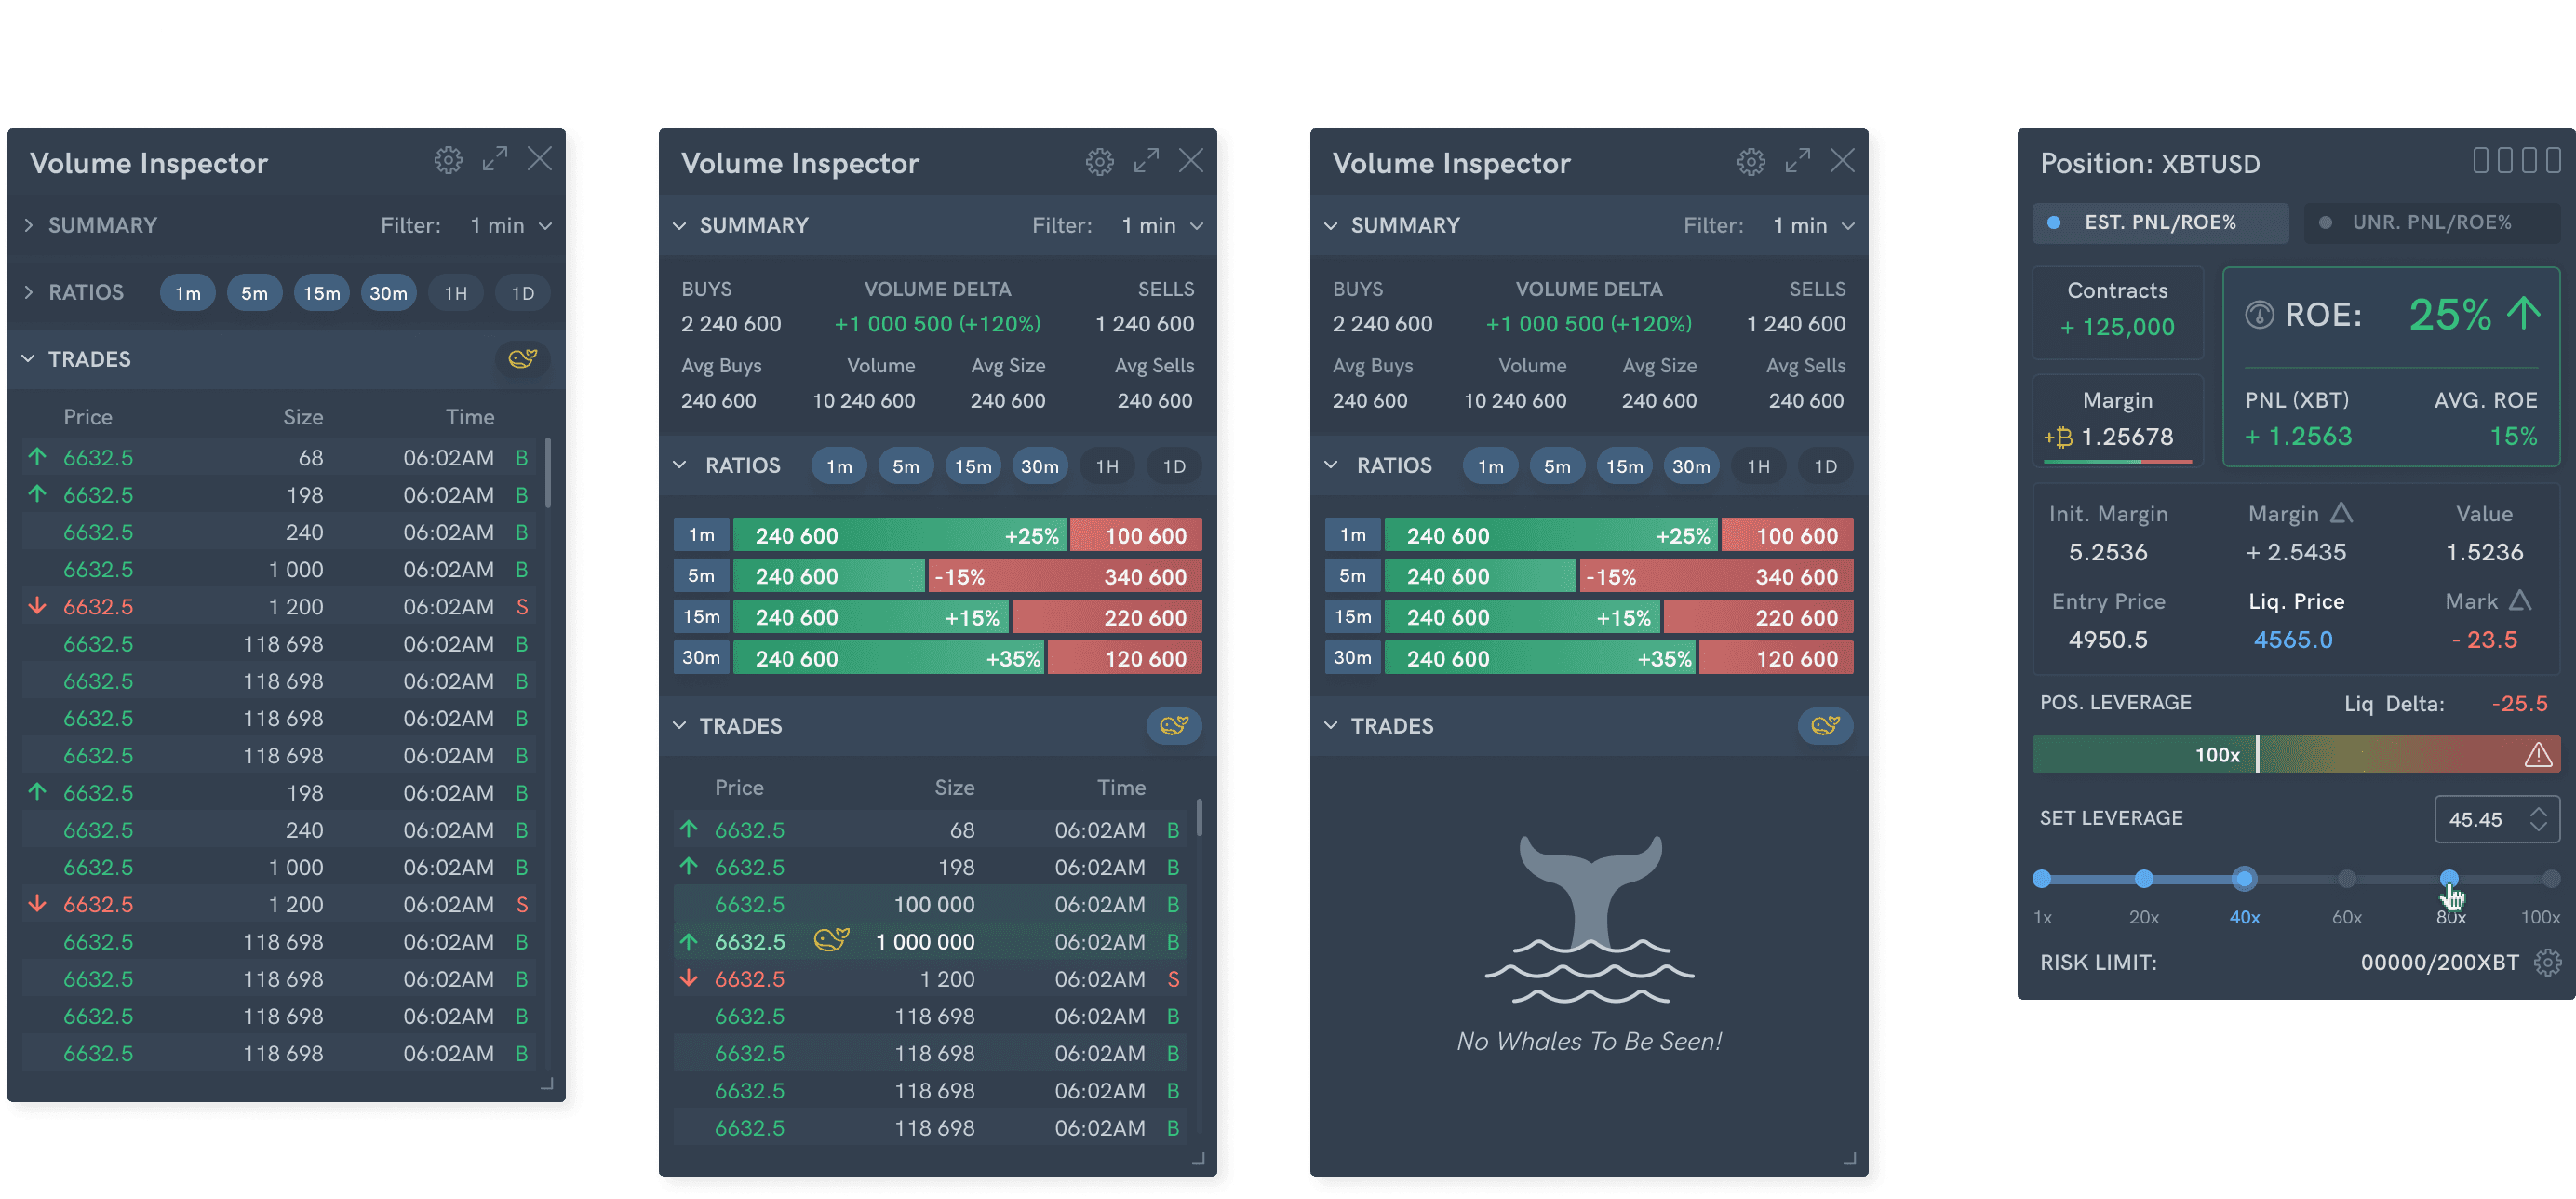Click the leverage warning triangle icon
The image size is (2576, 1199).
pyautogui.click(x=2537, y=755)
